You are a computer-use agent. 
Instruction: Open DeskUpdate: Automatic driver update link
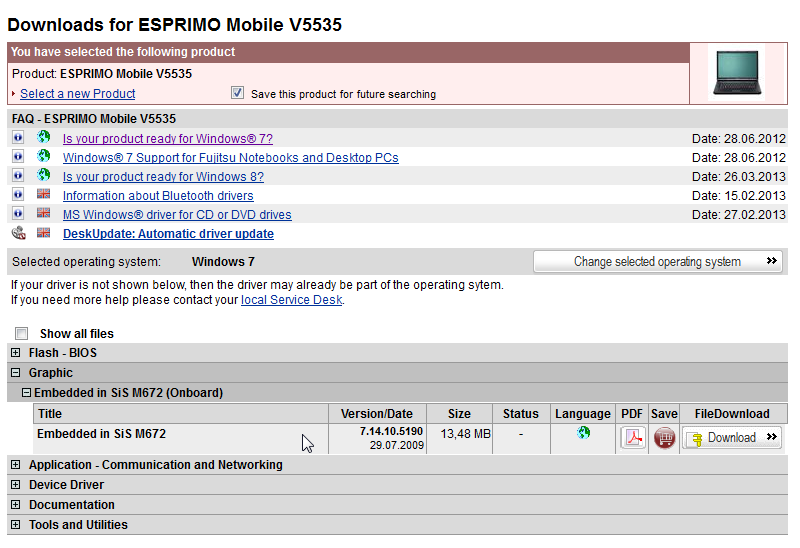pyautogui.click(x=168, y=234)
